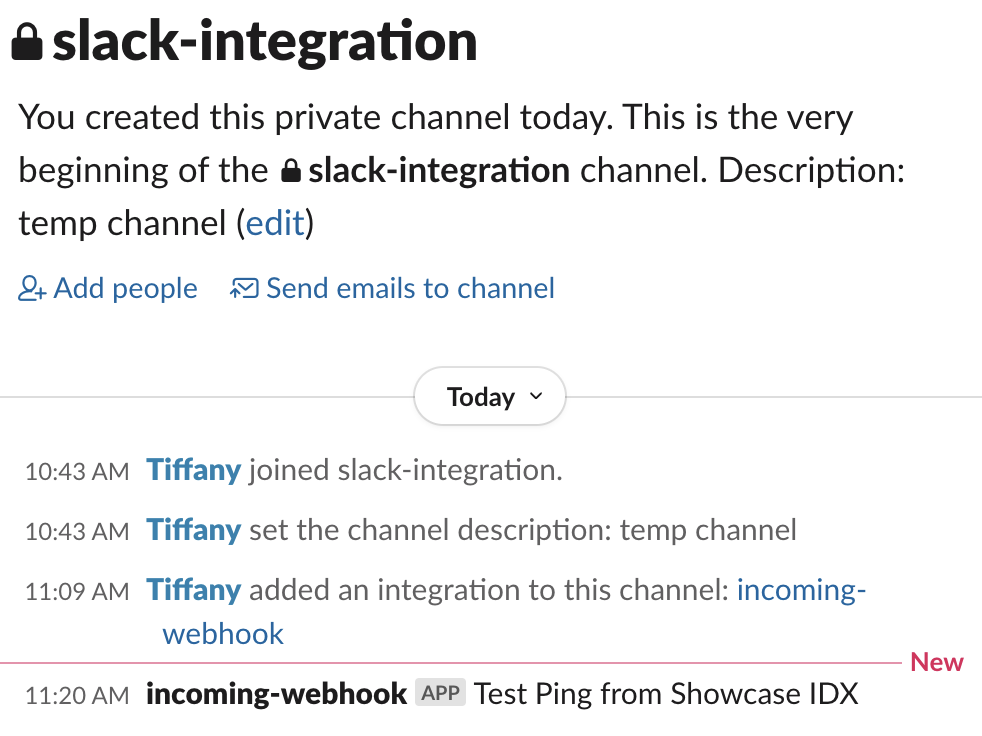Click the 11:09 AM message timestamp

tap(77, 591)
